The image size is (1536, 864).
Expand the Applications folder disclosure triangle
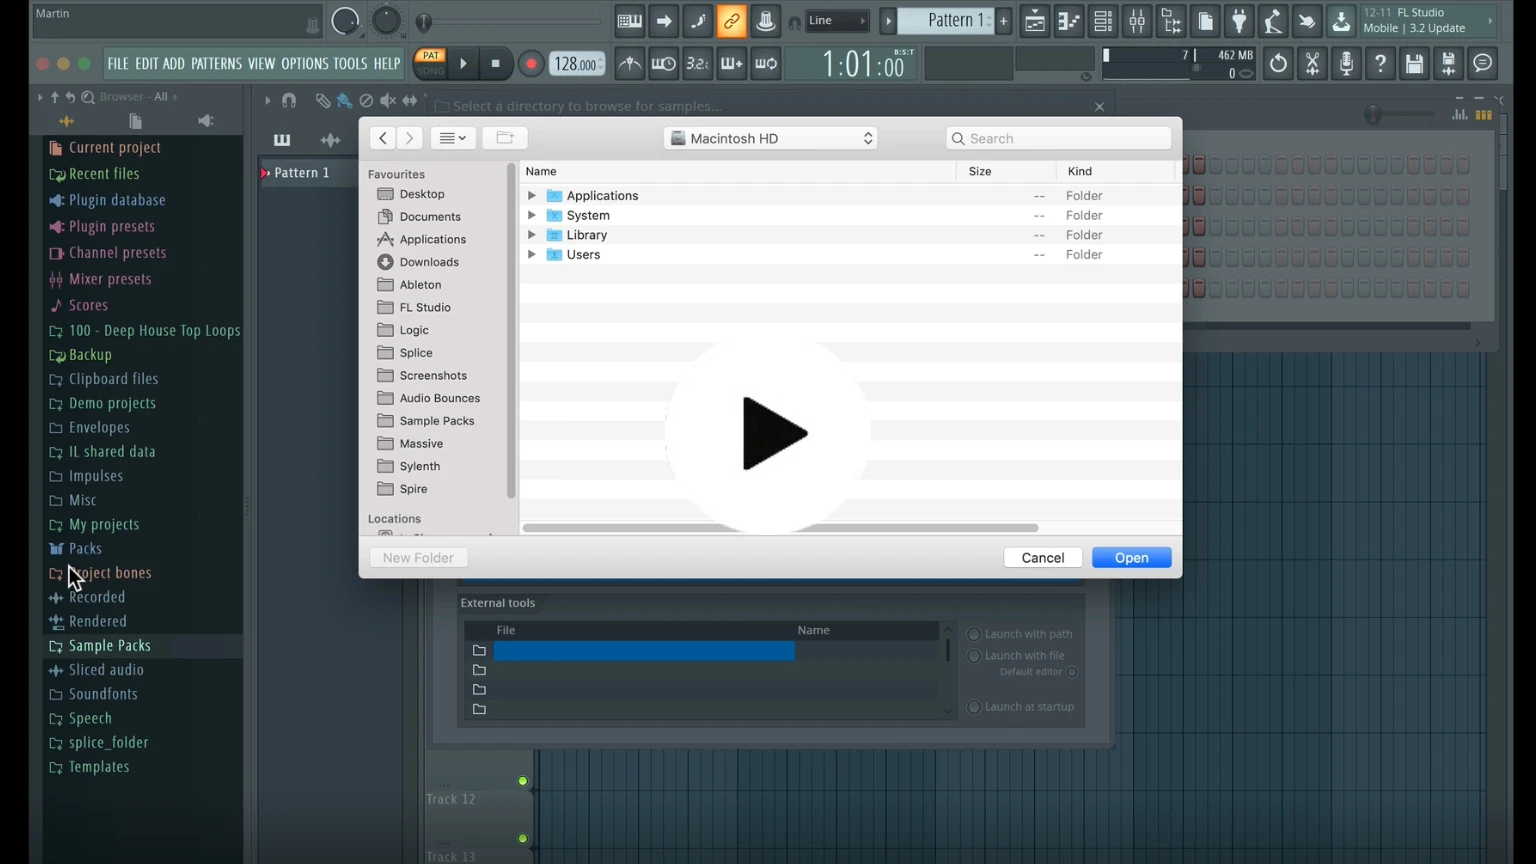click(532, 196)
